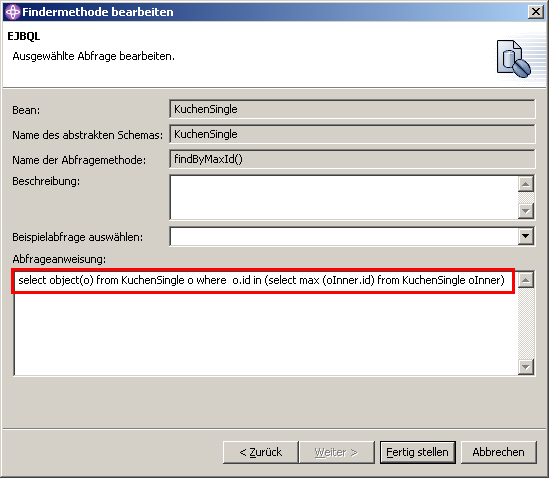Image resolution: width=549 pixels, height=478 pixels.
Task: Click Abfrageanweisung scrollbar down arrow
Action: (x=526, y=367)
